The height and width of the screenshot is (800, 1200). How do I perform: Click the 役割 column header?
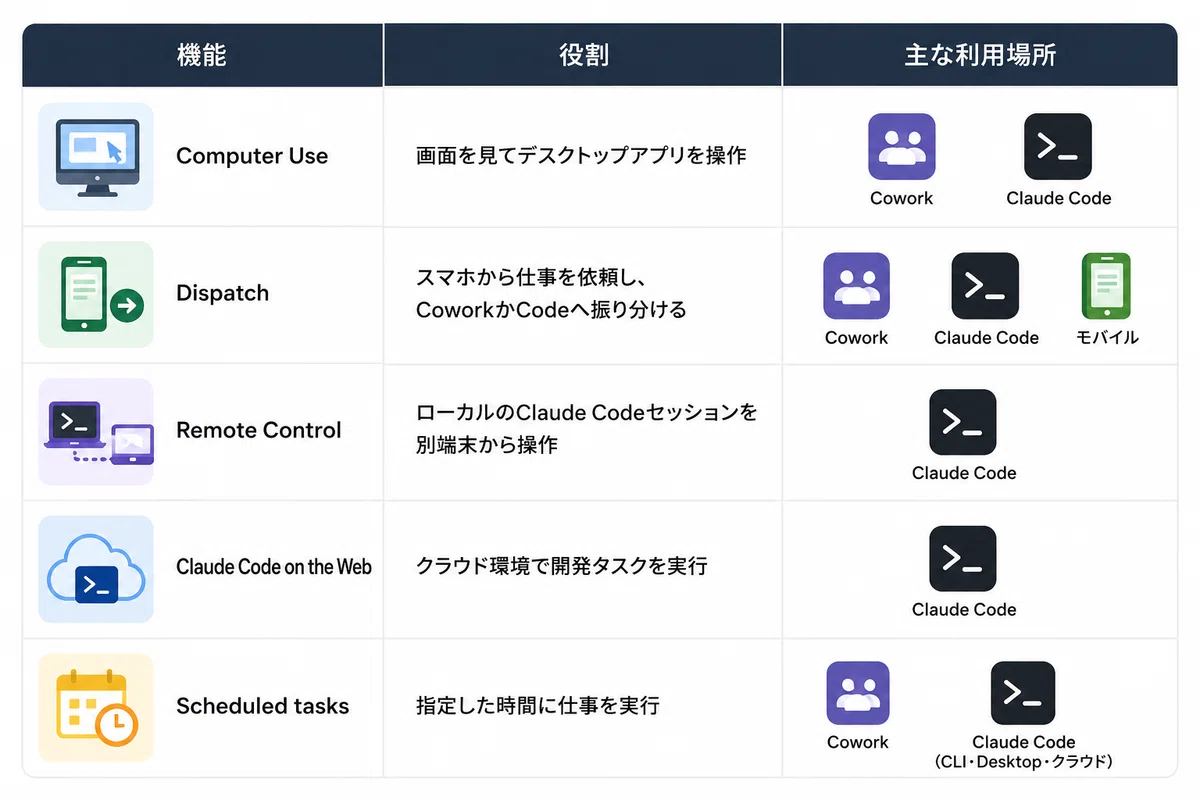pos(583,55)
